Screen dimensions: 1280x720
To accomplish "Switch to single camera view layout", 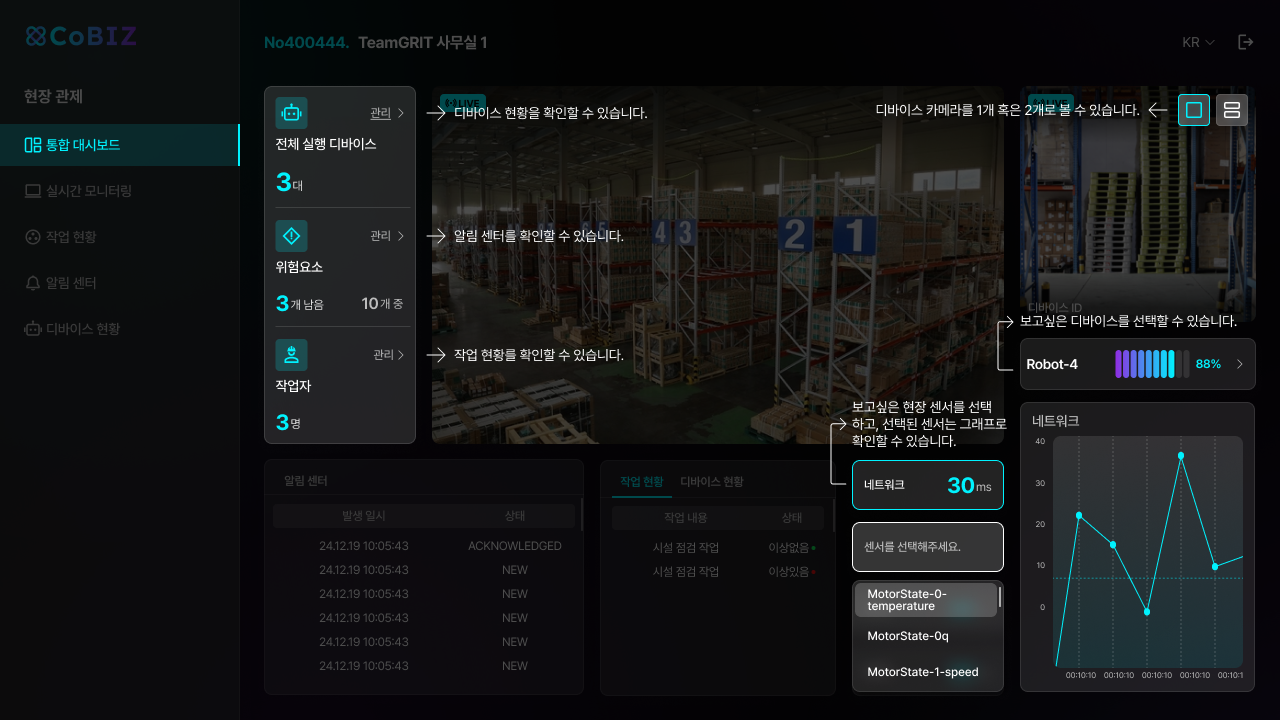I will pyautogui.click(x=1194, y=110).
